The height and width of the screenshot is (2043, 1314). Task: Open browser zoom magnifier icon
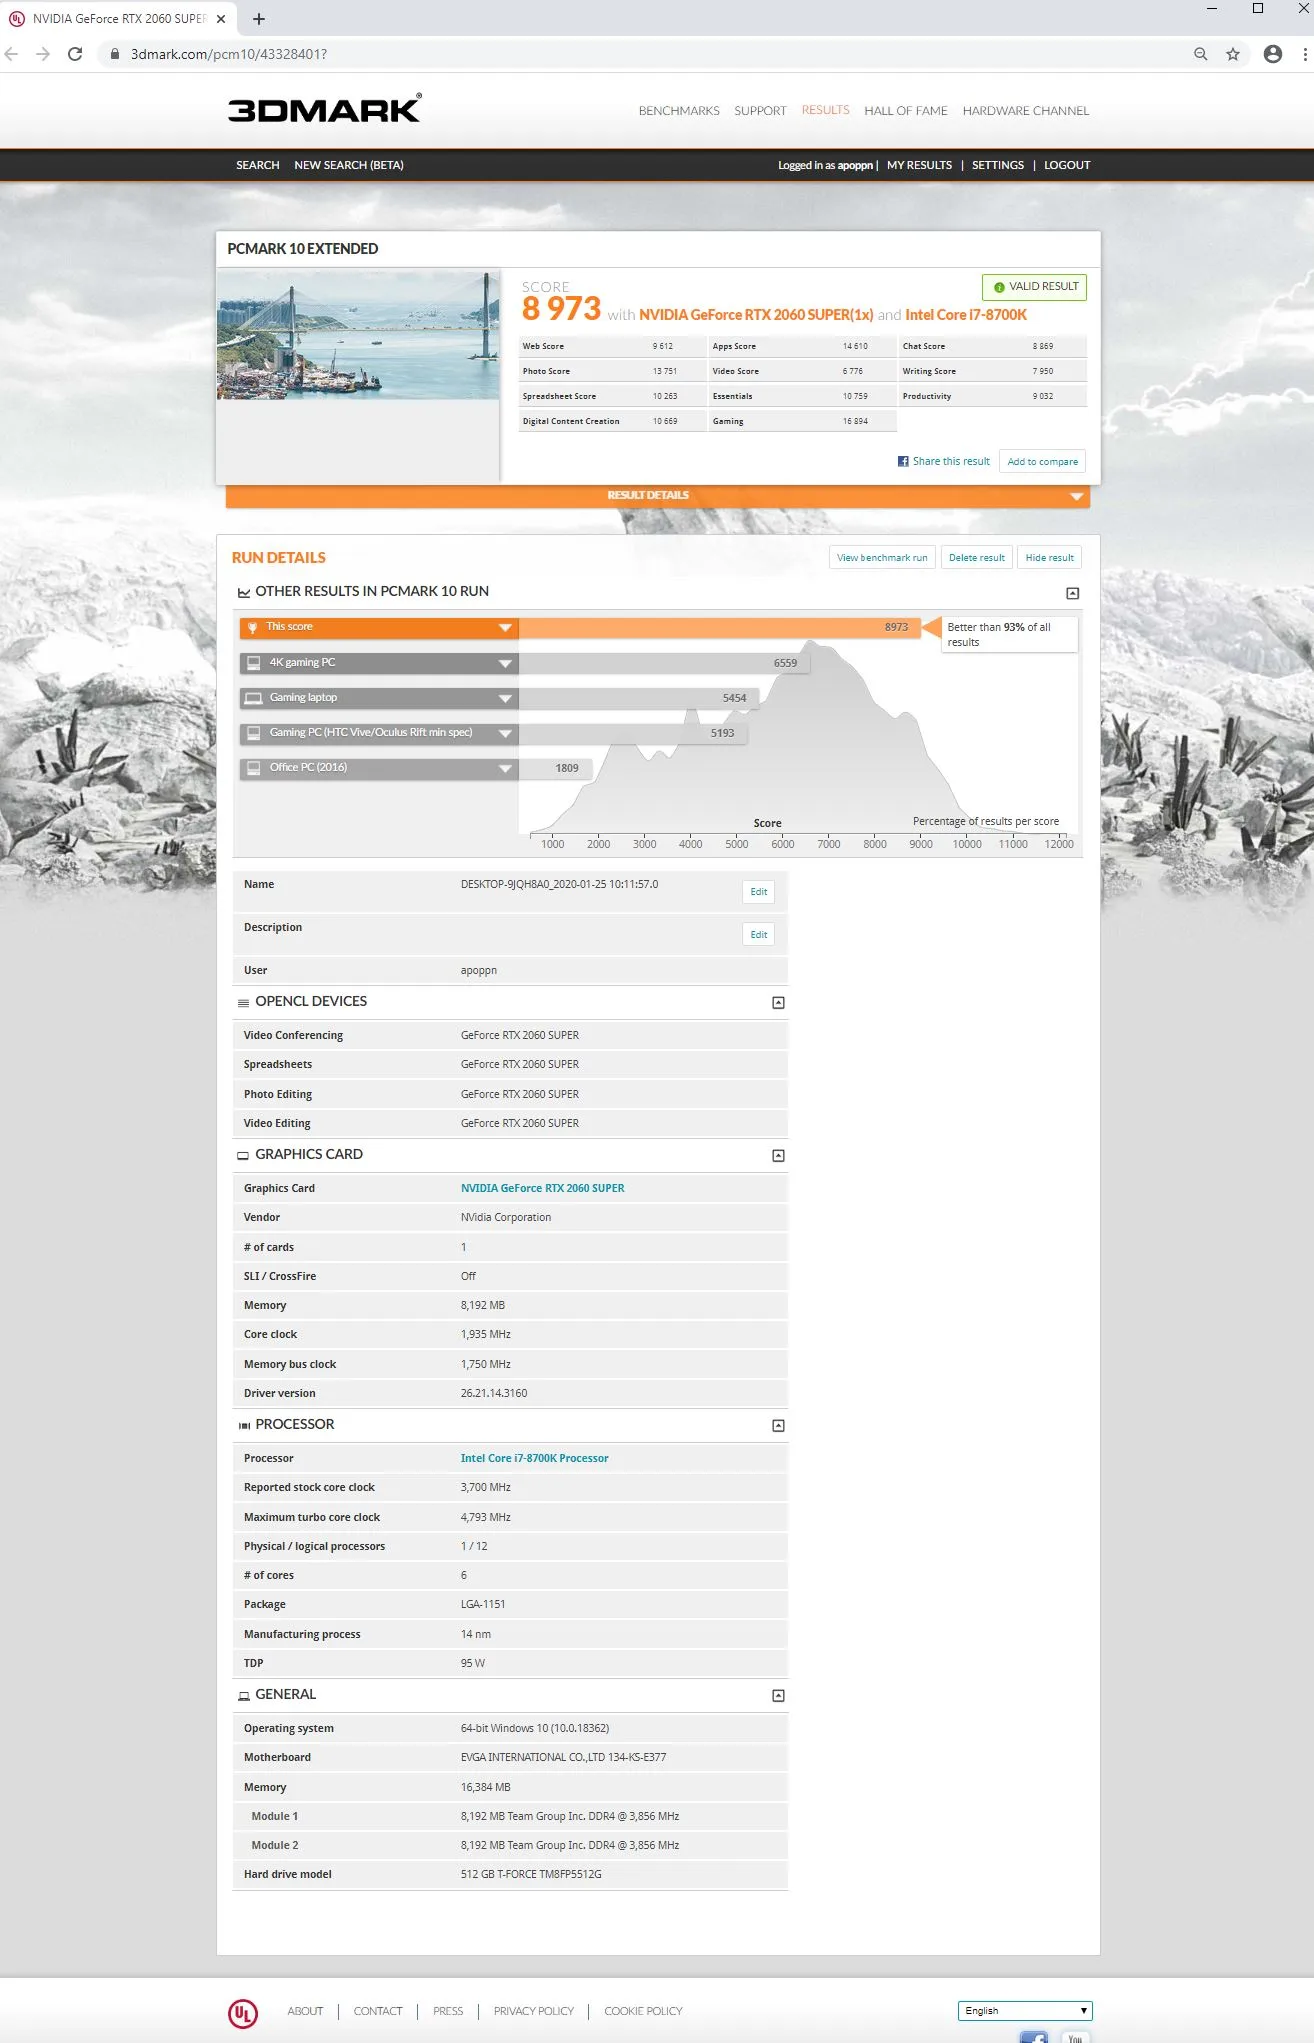tap(1201, 54)
